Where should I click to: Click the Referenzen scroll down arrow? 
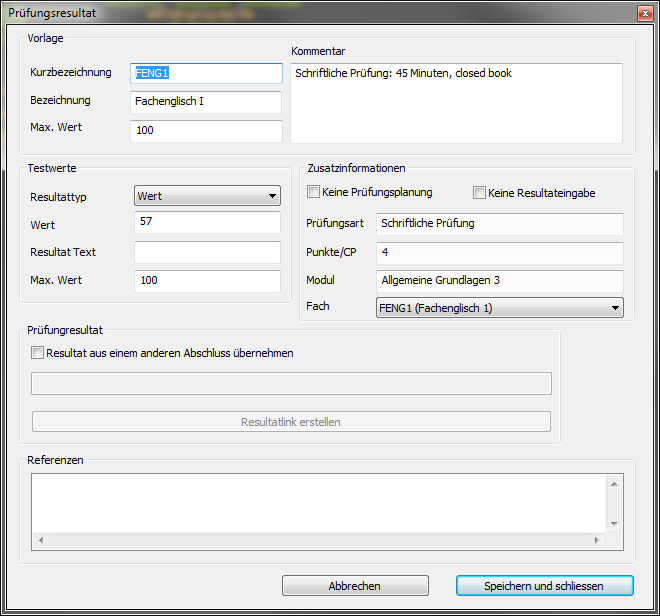pyautogui.click(x=615, y=523)
